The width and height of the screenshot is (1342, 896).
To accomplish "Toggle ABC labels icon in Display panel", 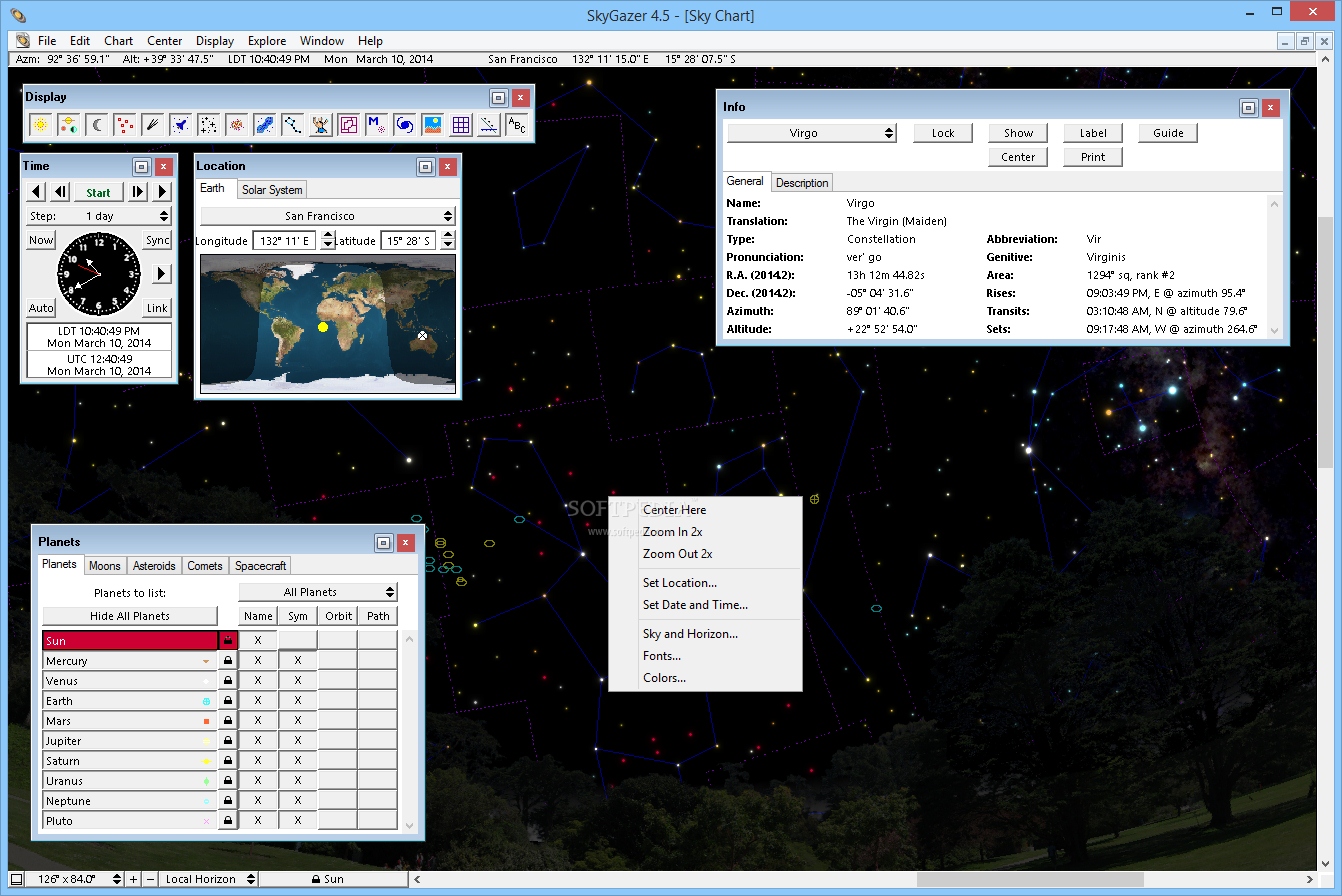I will click(x=516, y=125).
